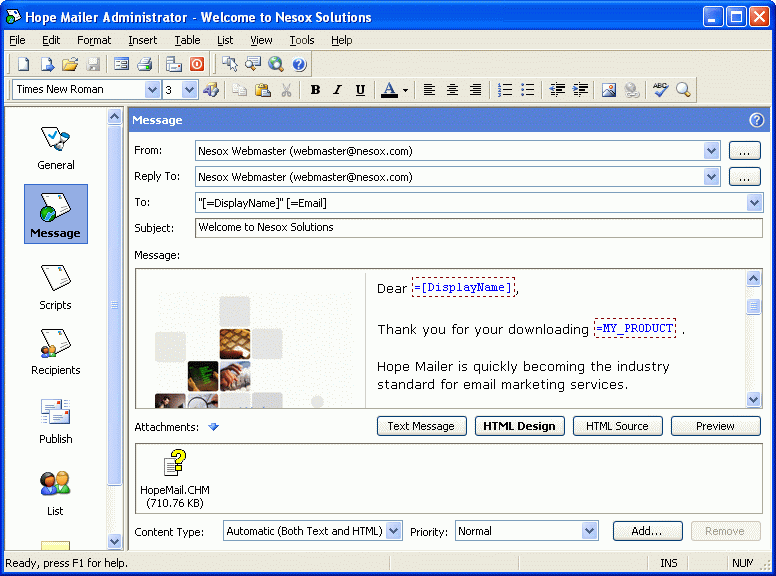Click the help icon in Message header
This screenshot has height=576, width=776.
coord(756,120)
